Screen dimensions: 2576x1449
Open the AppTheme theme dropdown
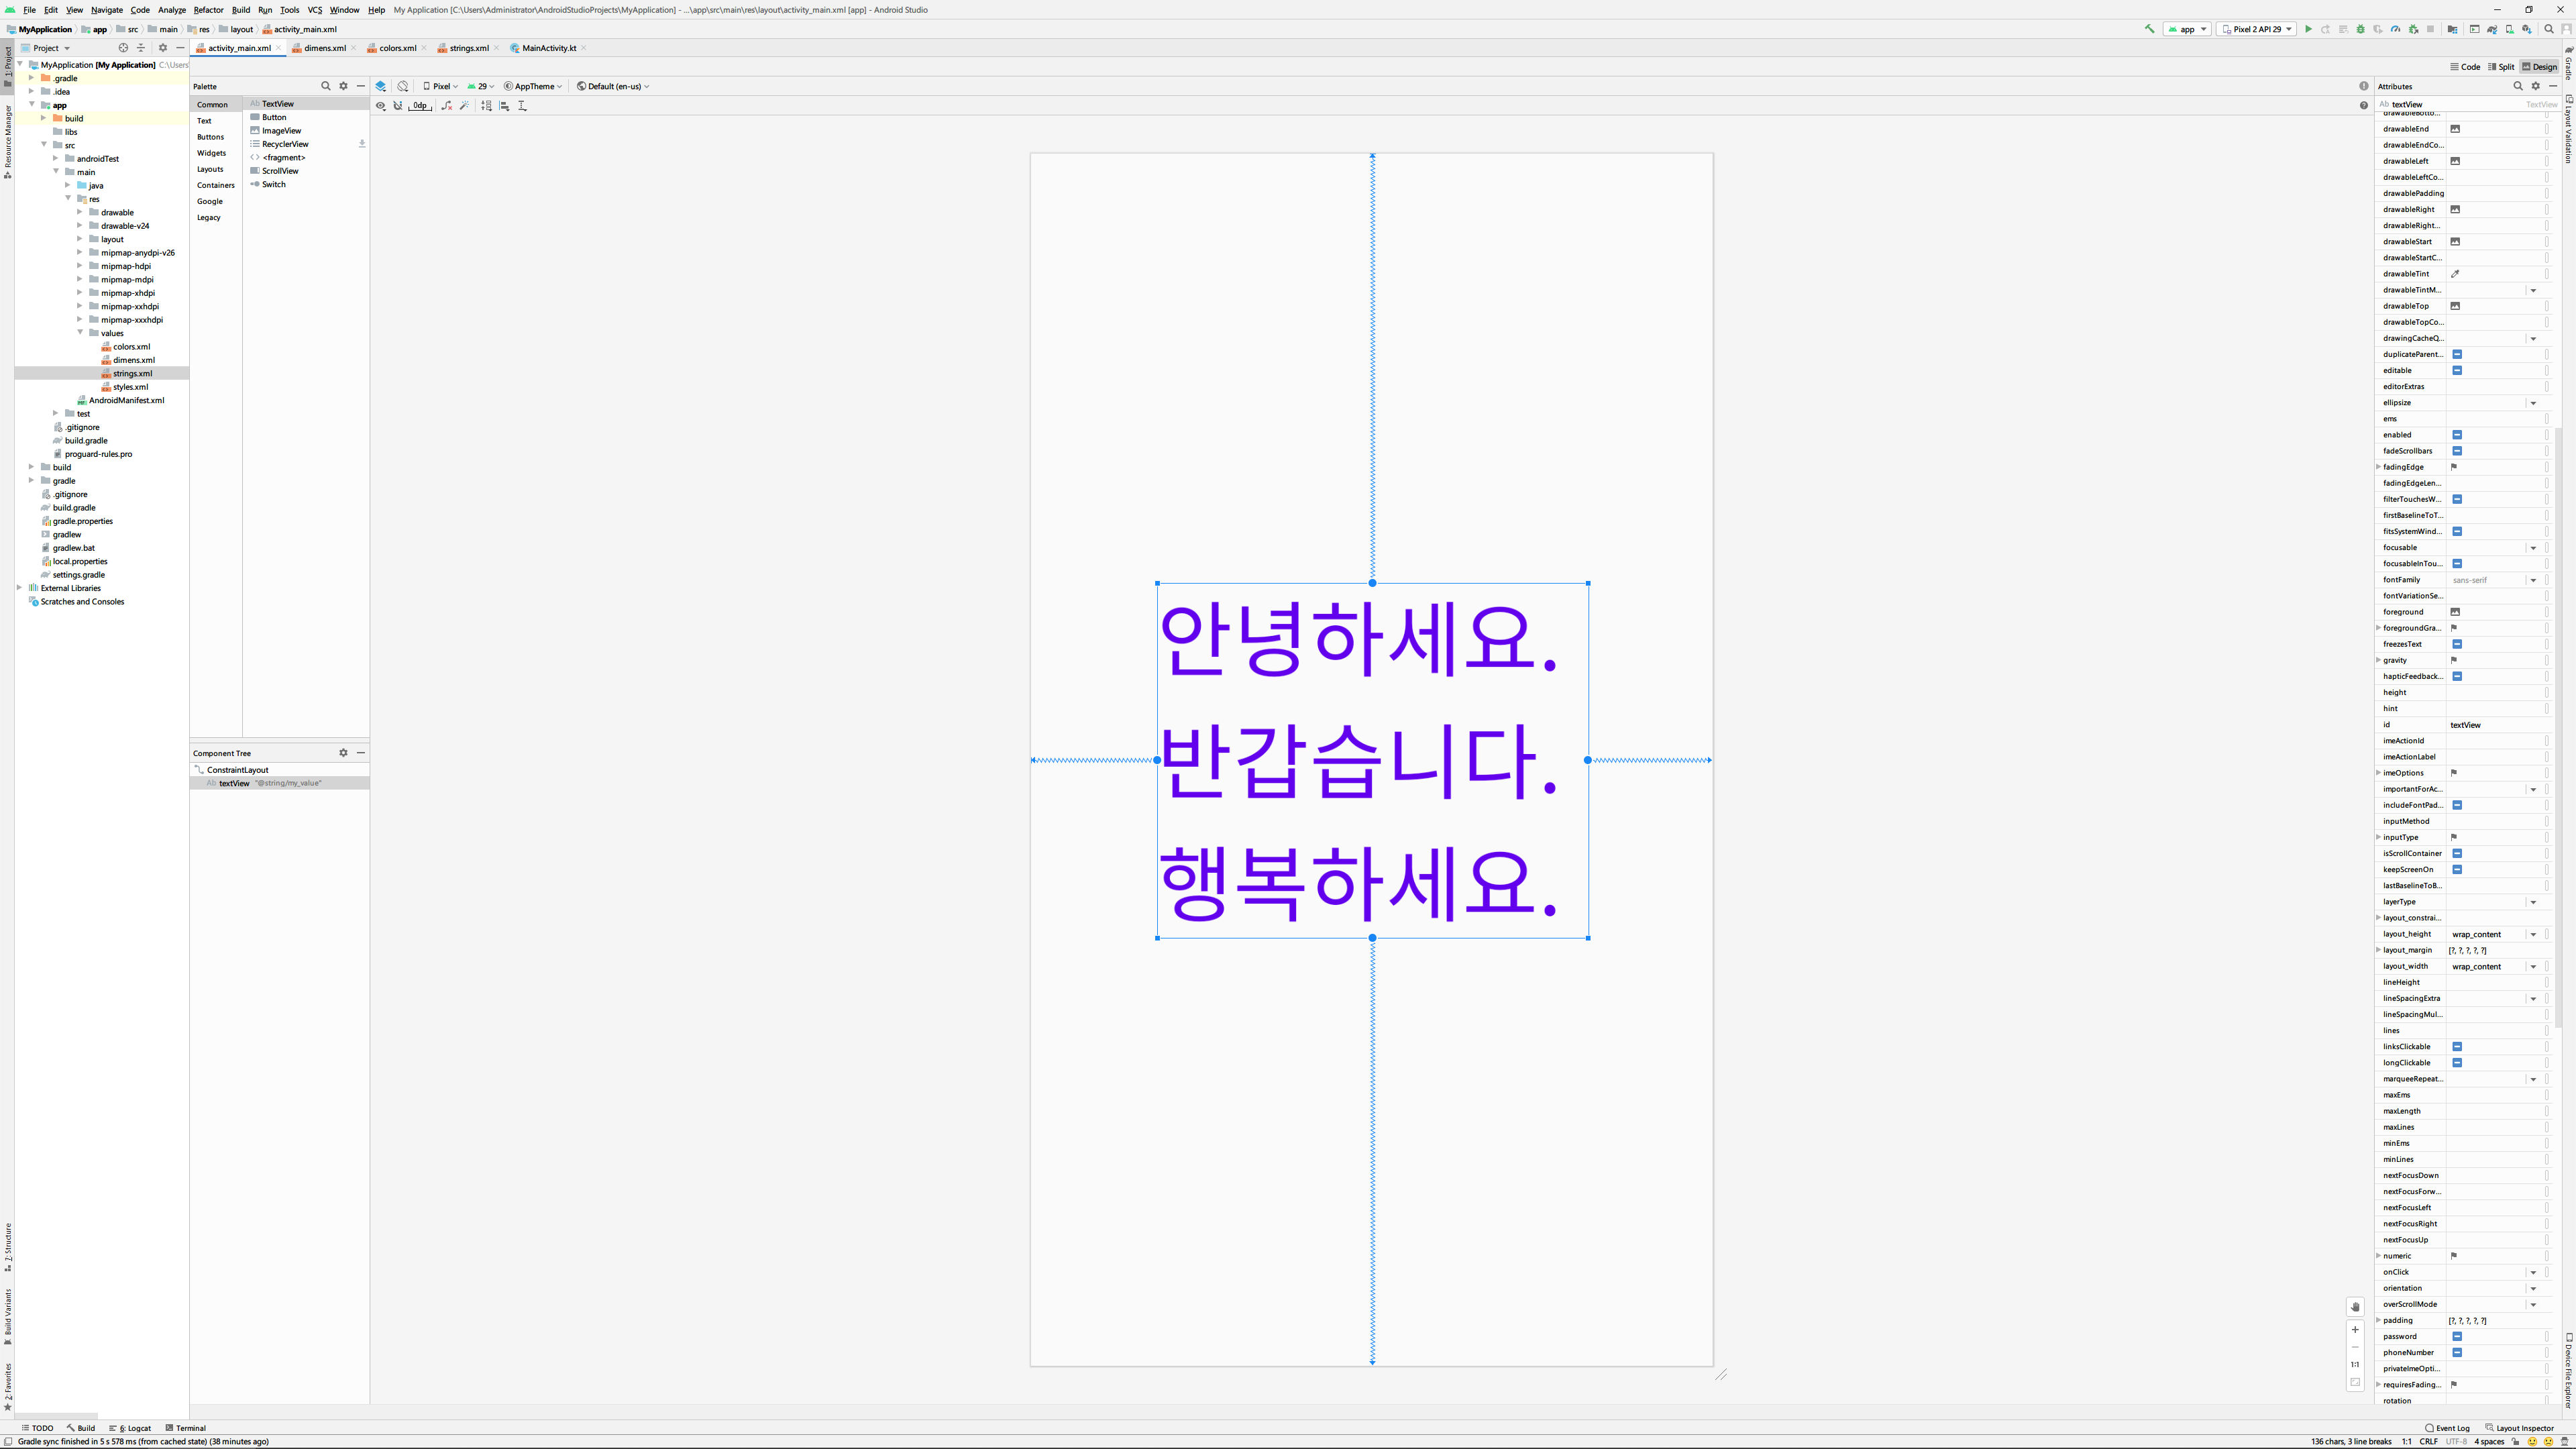tap(534, 86)
